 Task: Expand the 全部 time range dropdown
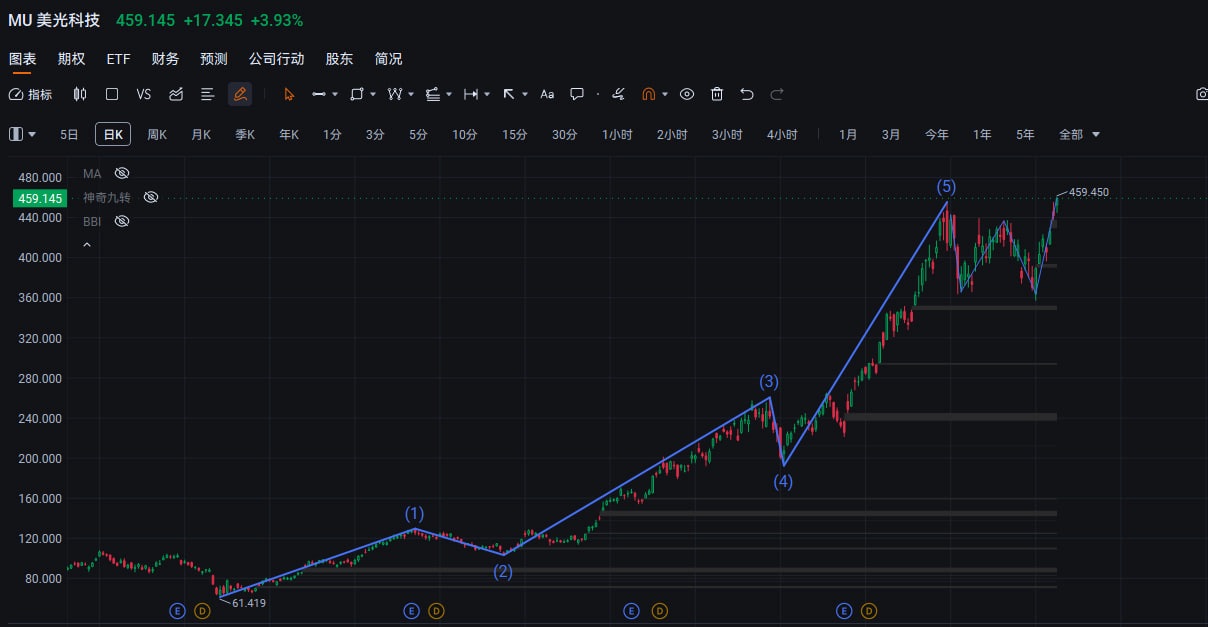1079,134
